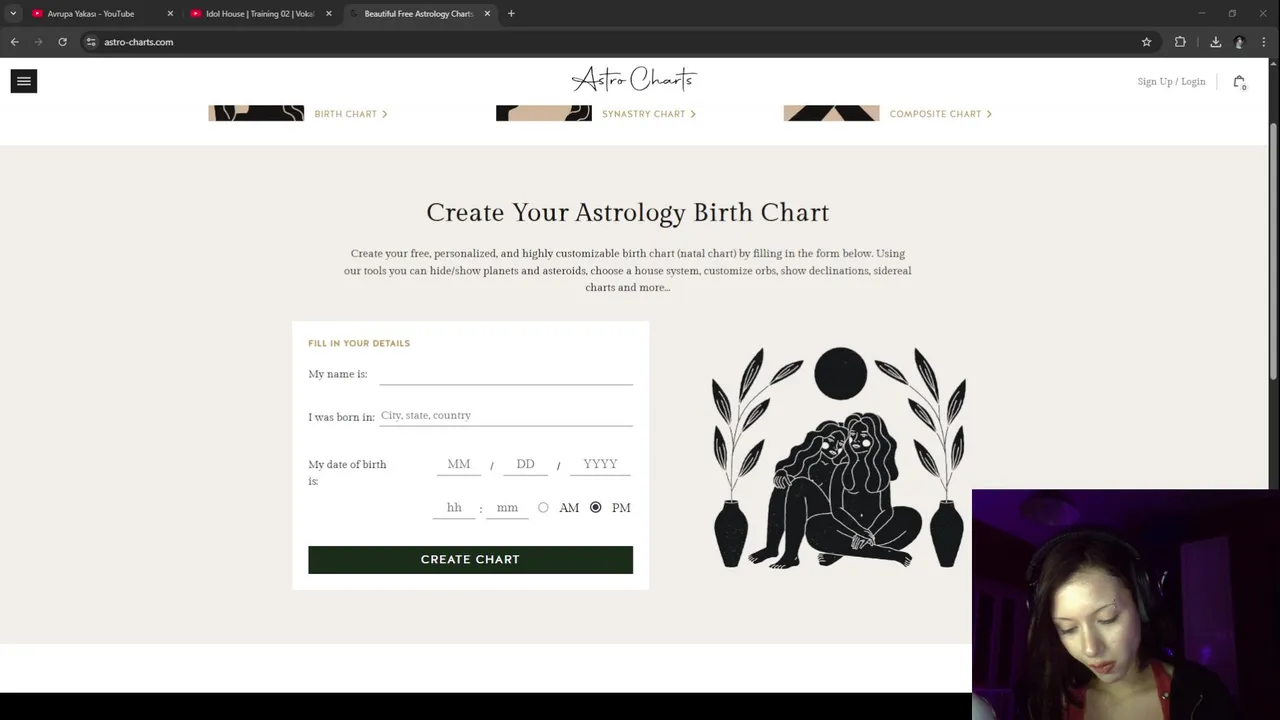Open the shopping cart icon
The height and width of the screenshot is (720, 1280).
[x=1239, y=82]
